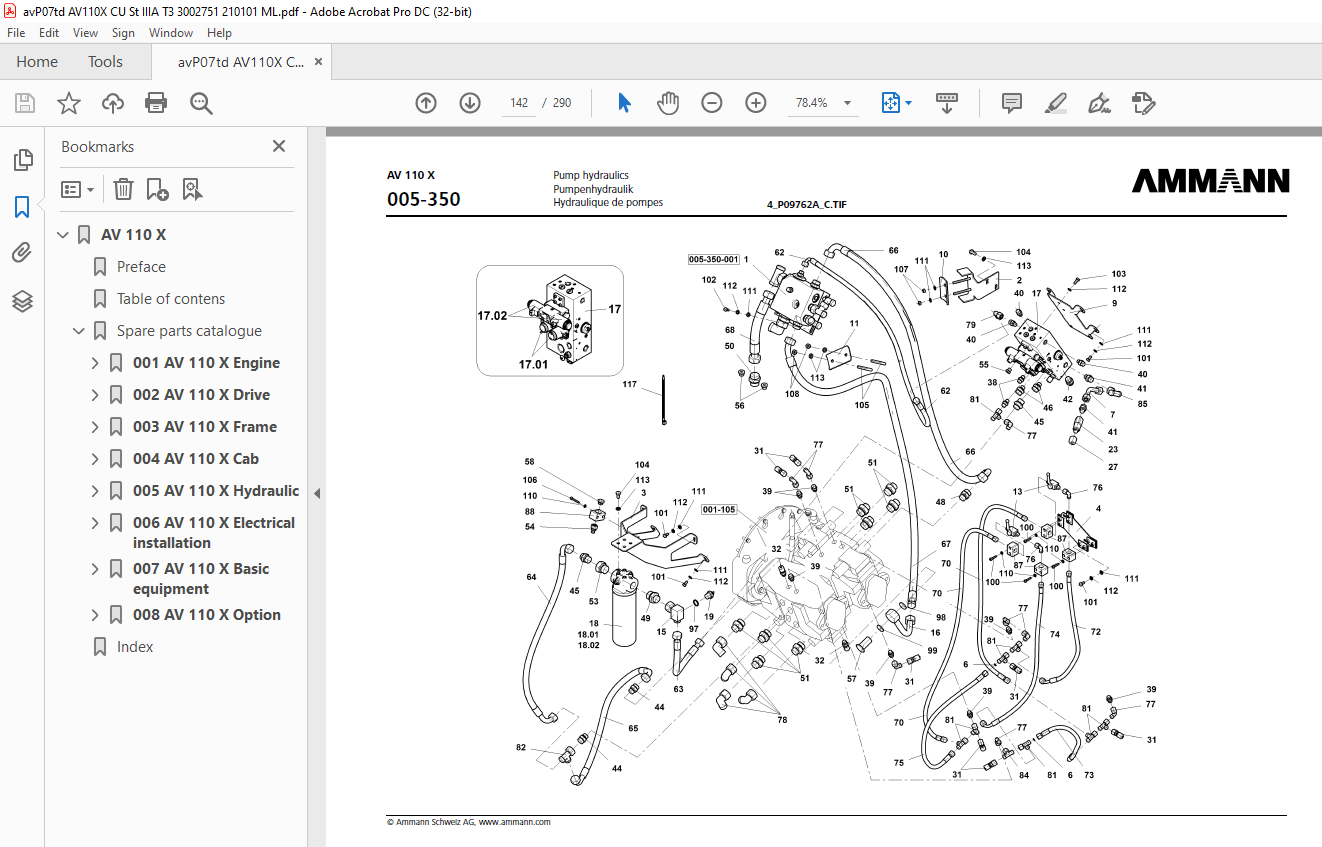Click the page number input field
1322x847 pixels.
(519, 103)
